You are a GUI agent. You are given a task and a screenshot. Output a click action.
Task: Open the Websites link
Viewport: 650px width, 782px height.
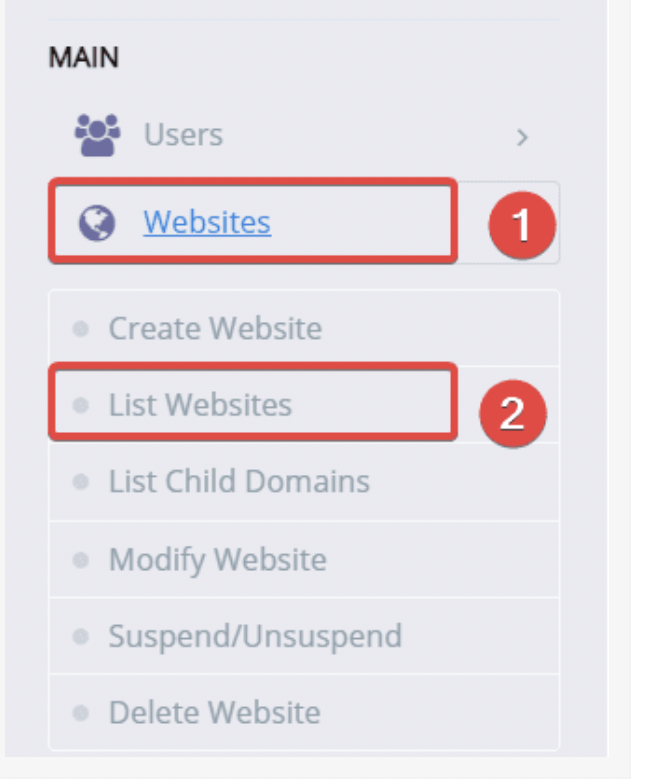(x=207, y=222)
